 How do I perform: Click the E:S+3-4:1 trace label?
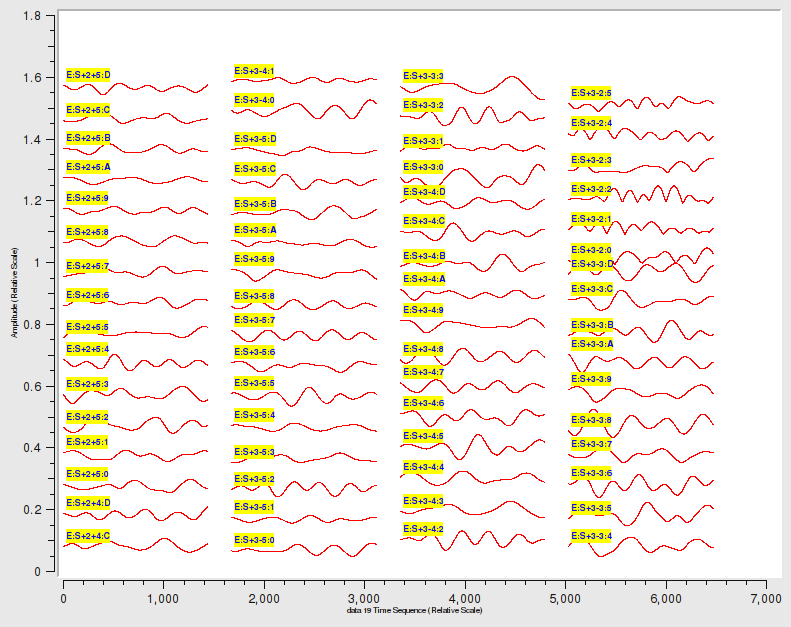(x=254, y=71)
